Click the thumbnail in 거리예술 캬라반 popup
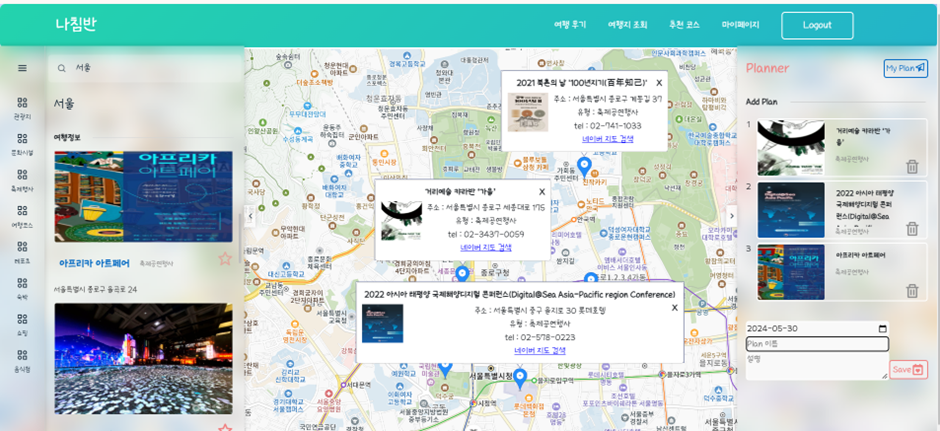This screenshot has height=431, width=940. tap(401, 221)
